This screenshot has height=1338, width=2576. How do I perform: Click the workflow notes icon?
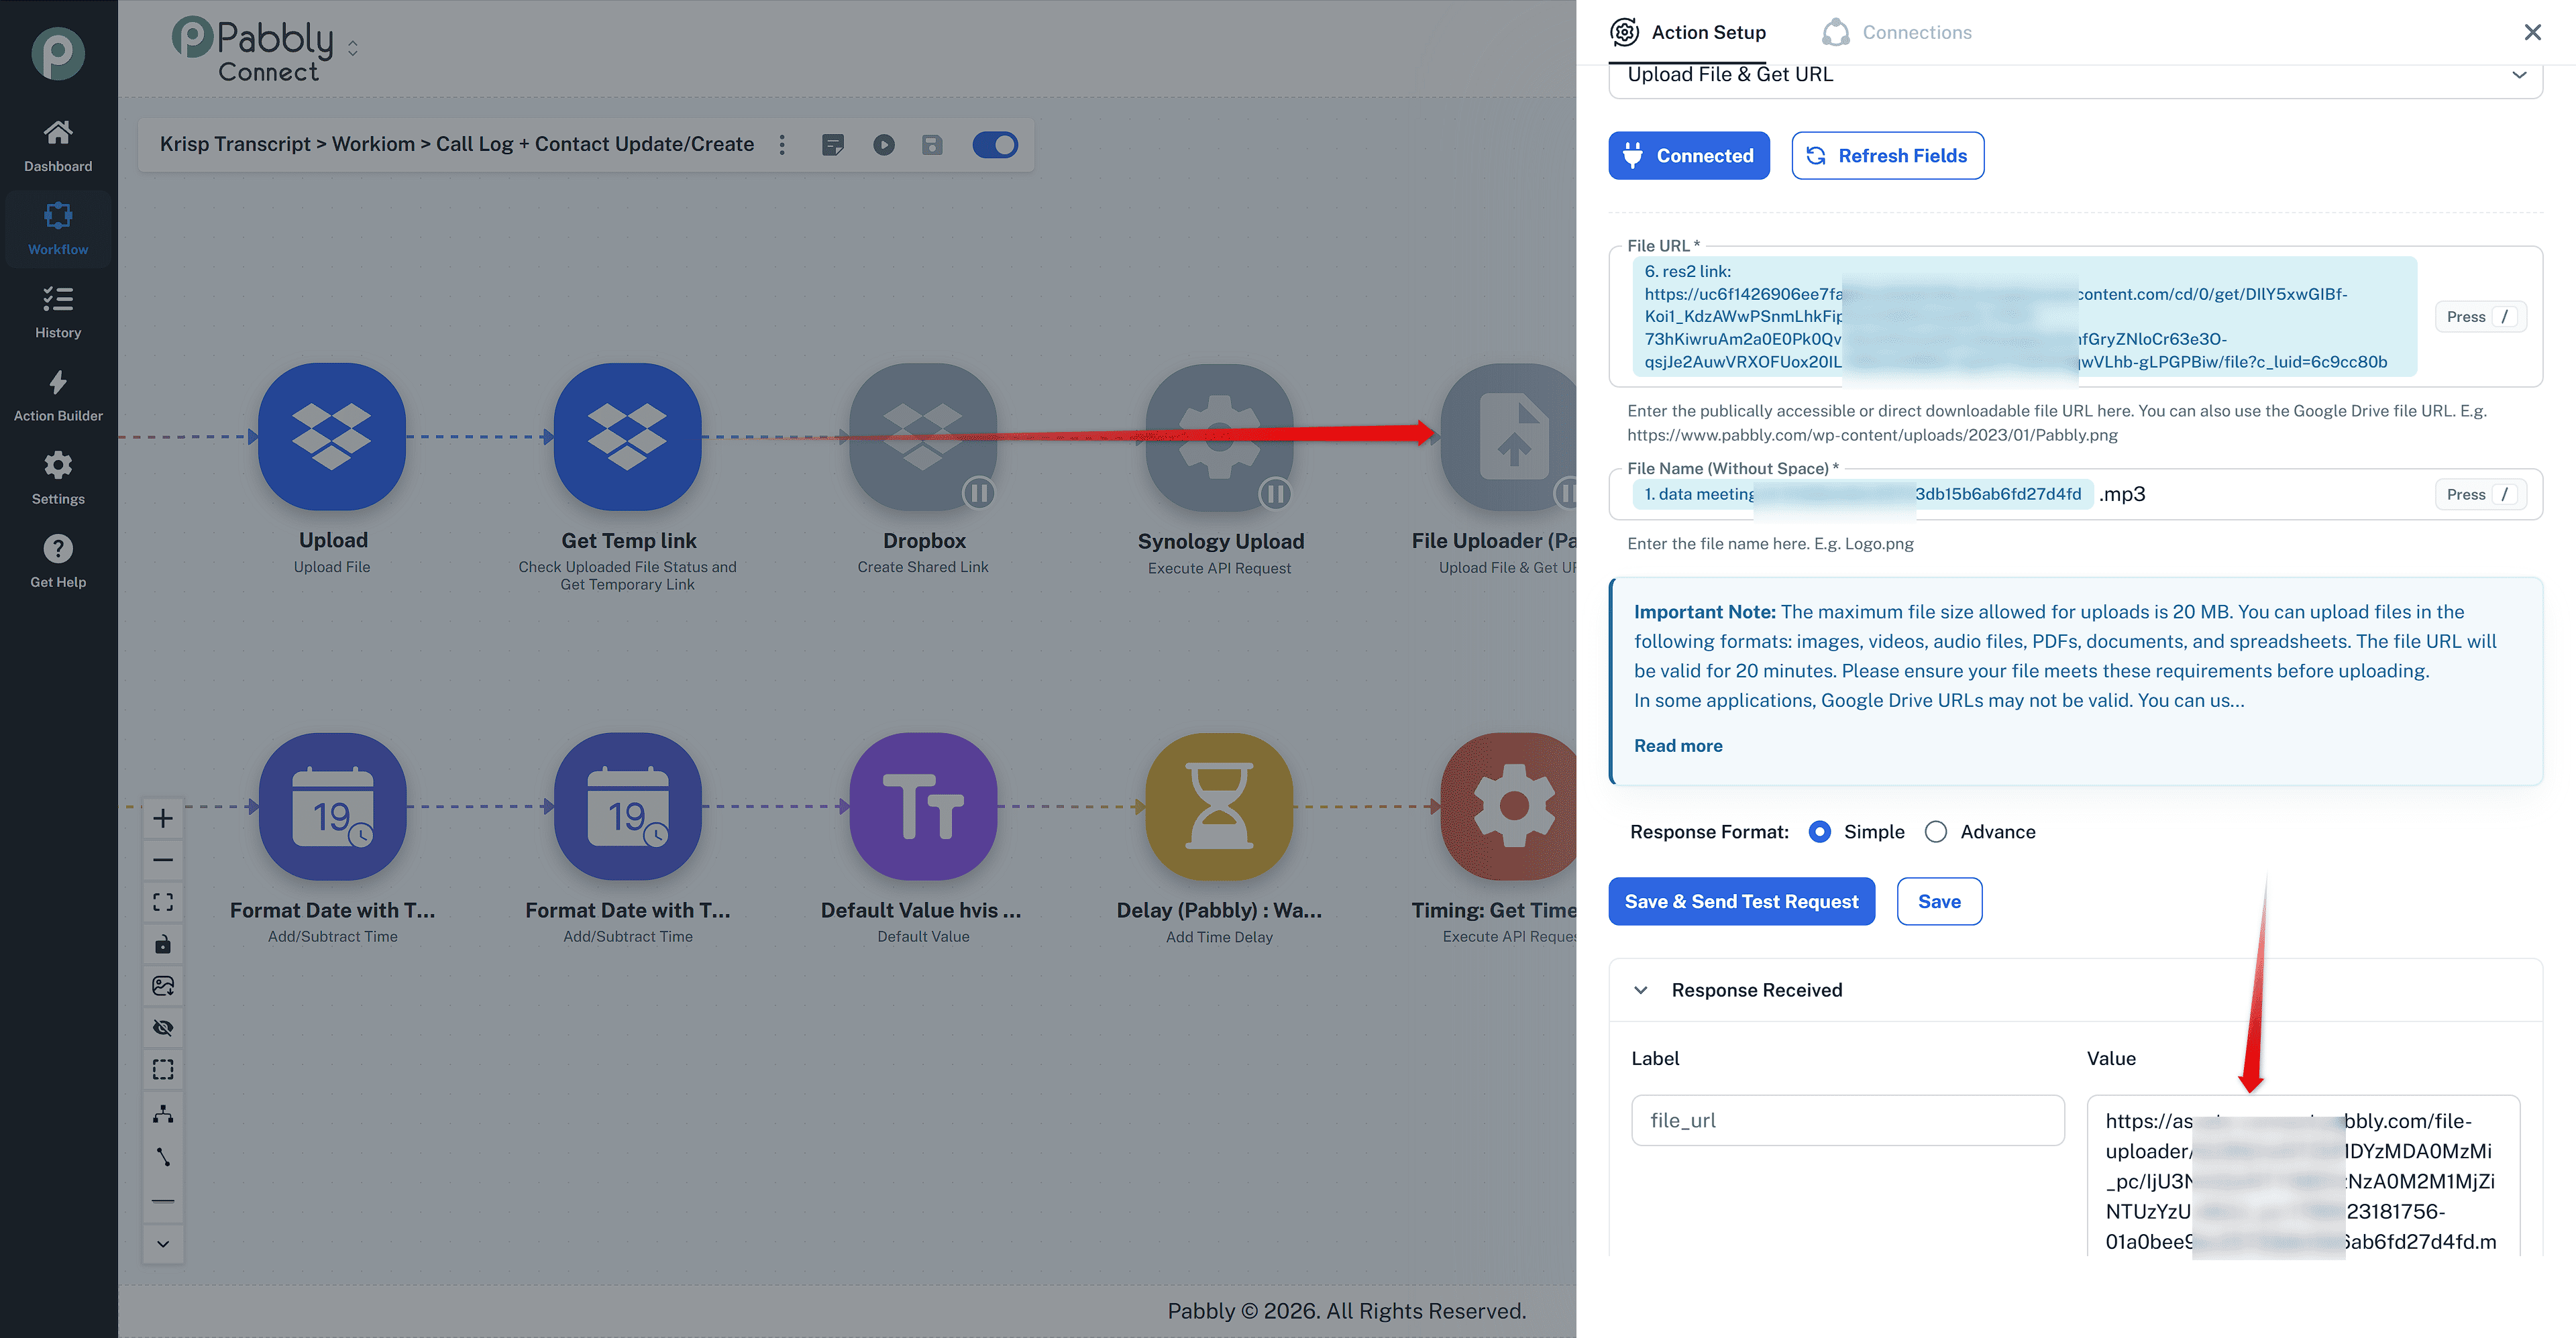(832, 145)
